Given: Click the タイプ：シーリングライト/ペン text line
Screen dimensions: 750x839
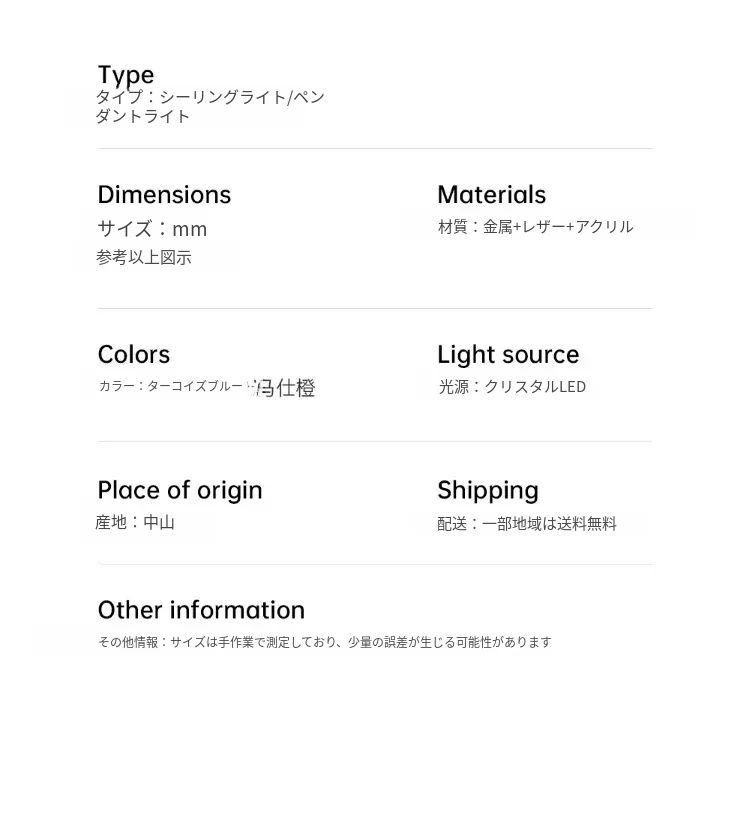Looking at the screenshot, I should click(x=210, y=97).
